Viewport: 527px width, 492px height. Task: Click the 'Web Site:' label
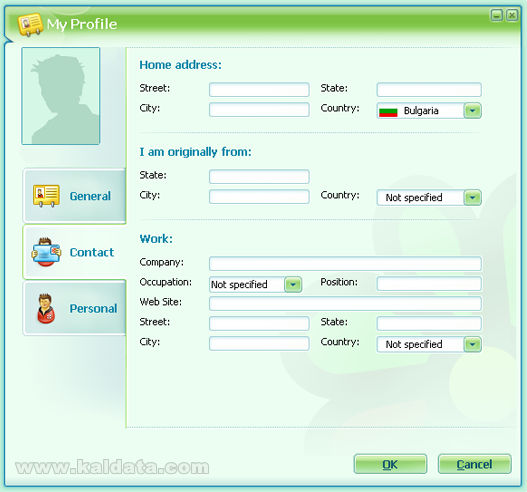pos(160,302)
